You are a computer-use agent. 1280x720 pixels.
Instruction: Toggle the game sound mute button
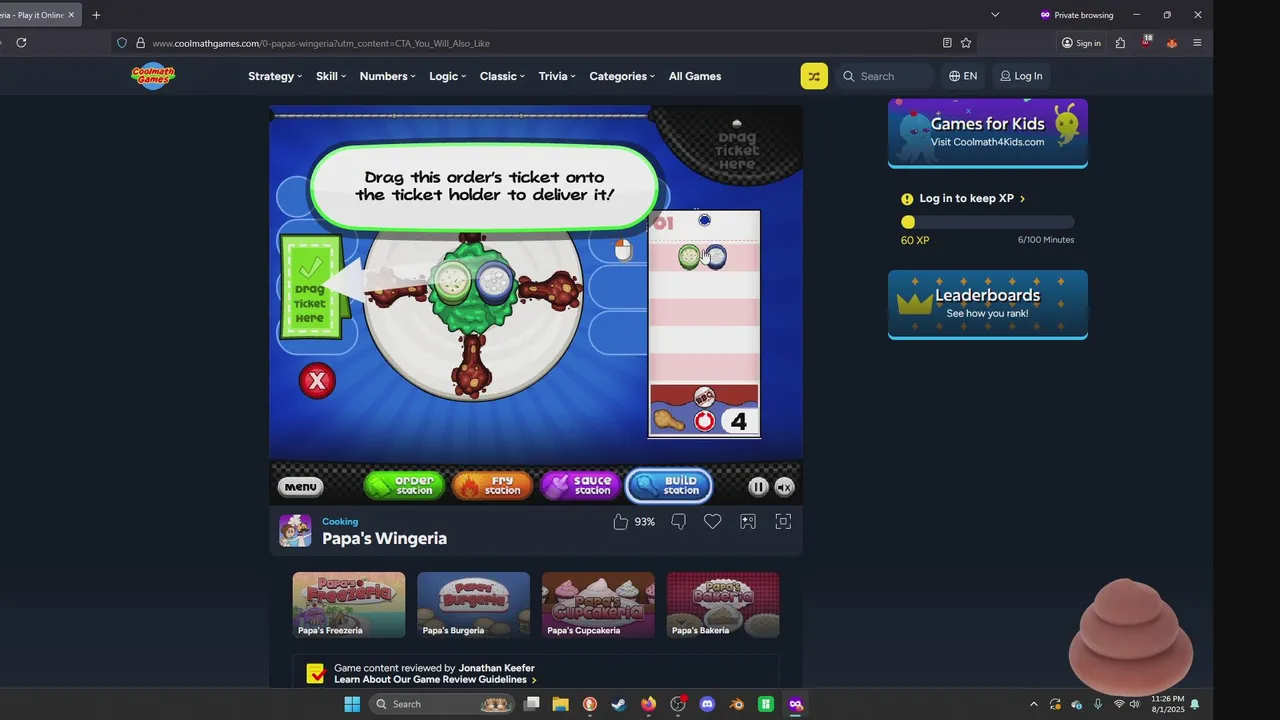(785, 487)
